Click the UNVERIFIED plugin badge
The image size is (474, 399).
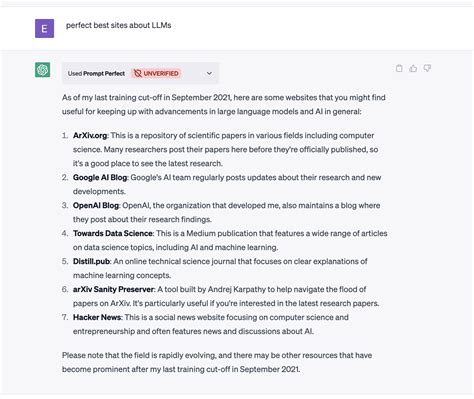156,73
